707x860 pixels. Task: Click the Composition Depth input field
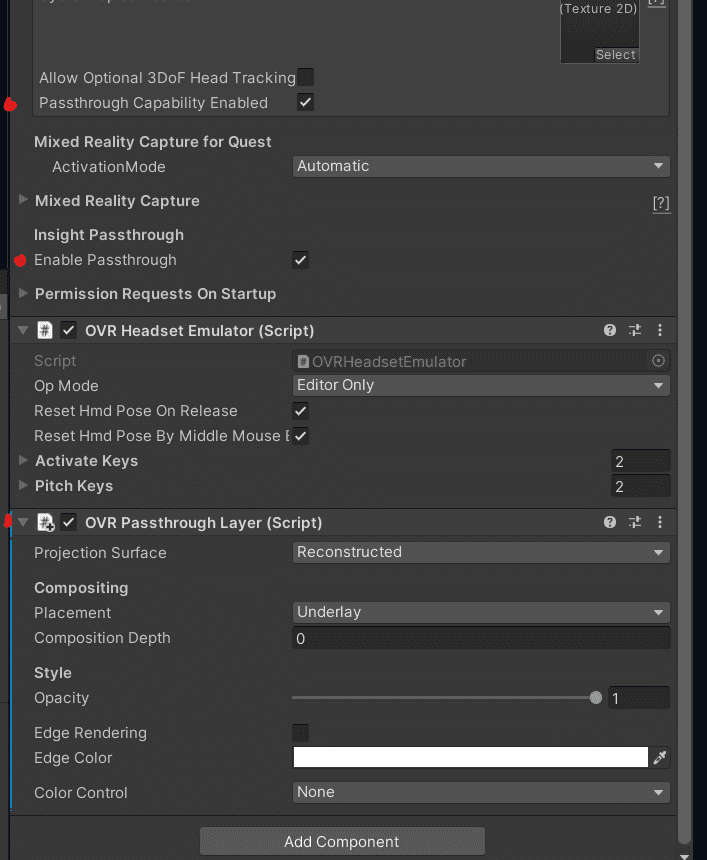tap(481, 638)
